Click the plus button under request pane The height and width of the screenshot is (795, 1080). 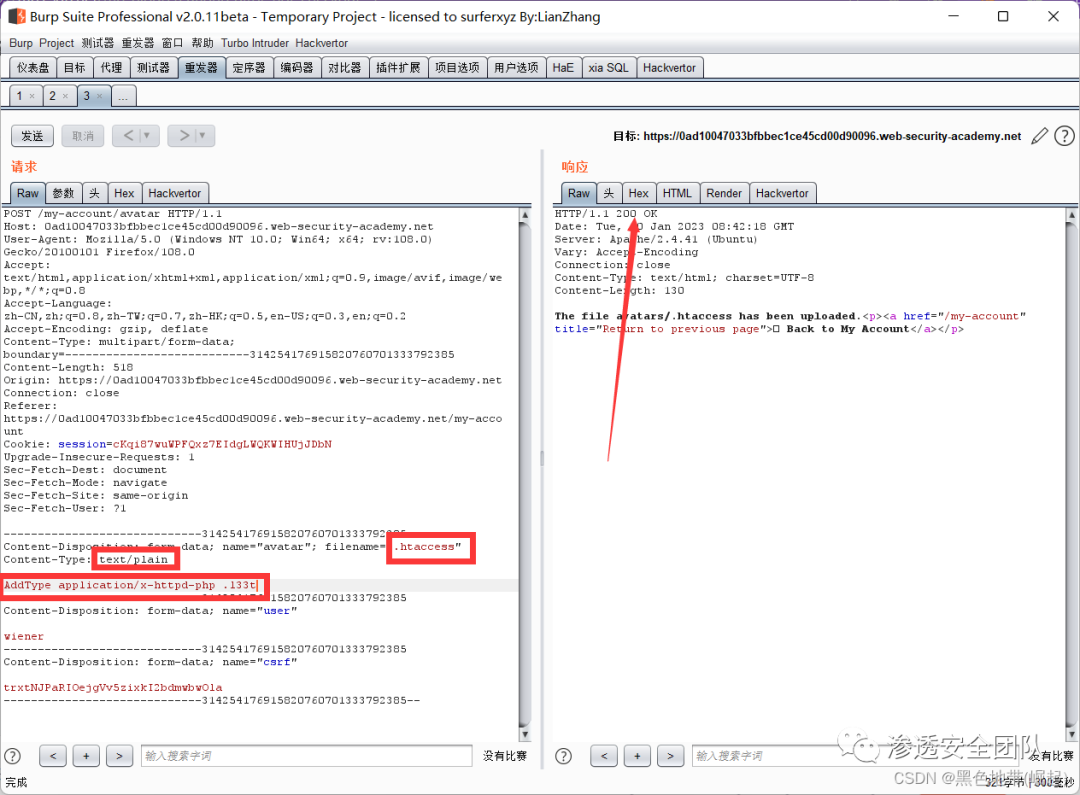(86, 756)
